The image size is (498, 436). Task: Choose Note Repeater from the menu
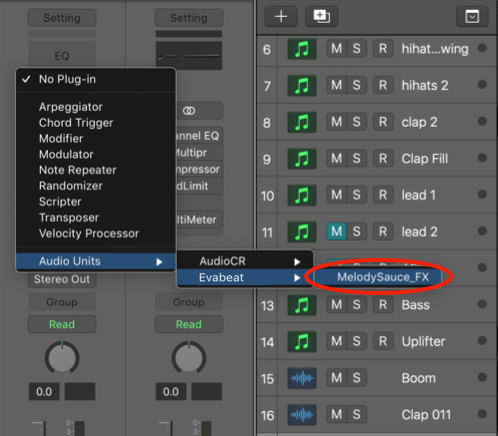96,170
